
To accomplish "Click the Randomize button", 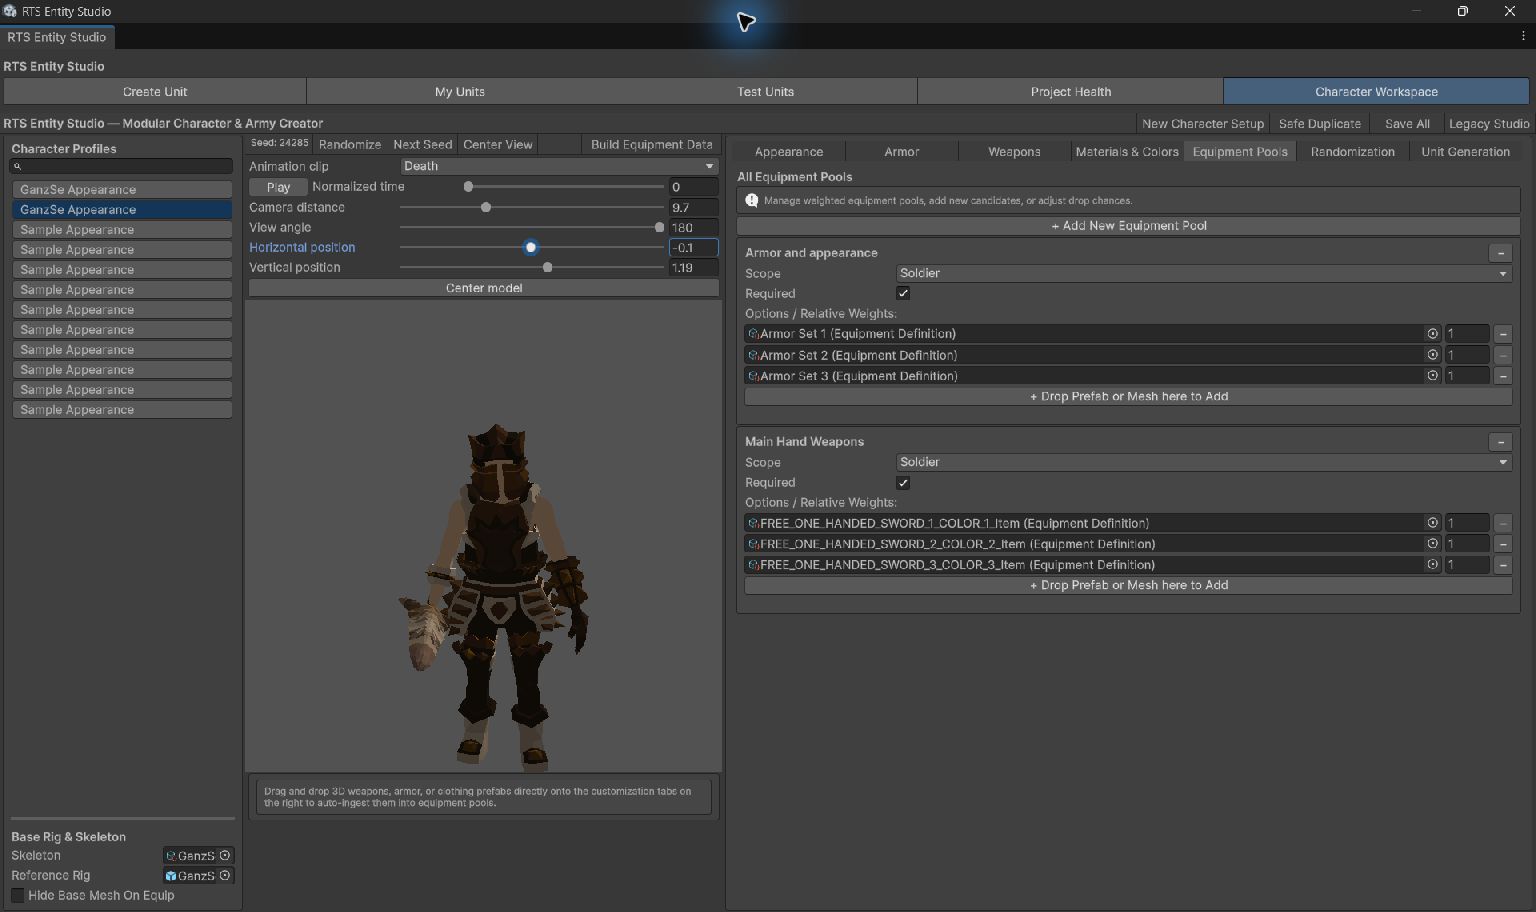I will click(350, 145).
